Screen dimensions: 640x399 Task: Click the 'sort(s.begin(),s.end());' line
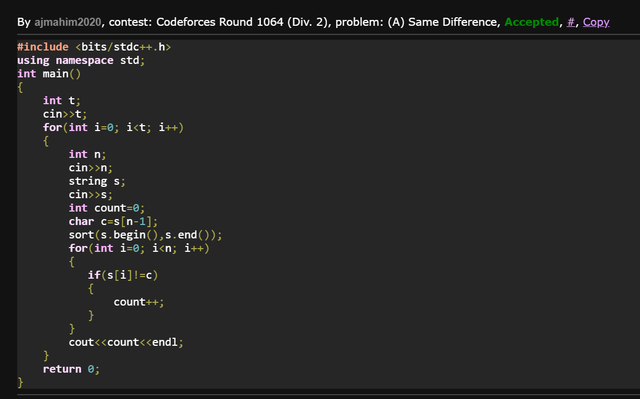pyautogui.click(x=145, y=235)
